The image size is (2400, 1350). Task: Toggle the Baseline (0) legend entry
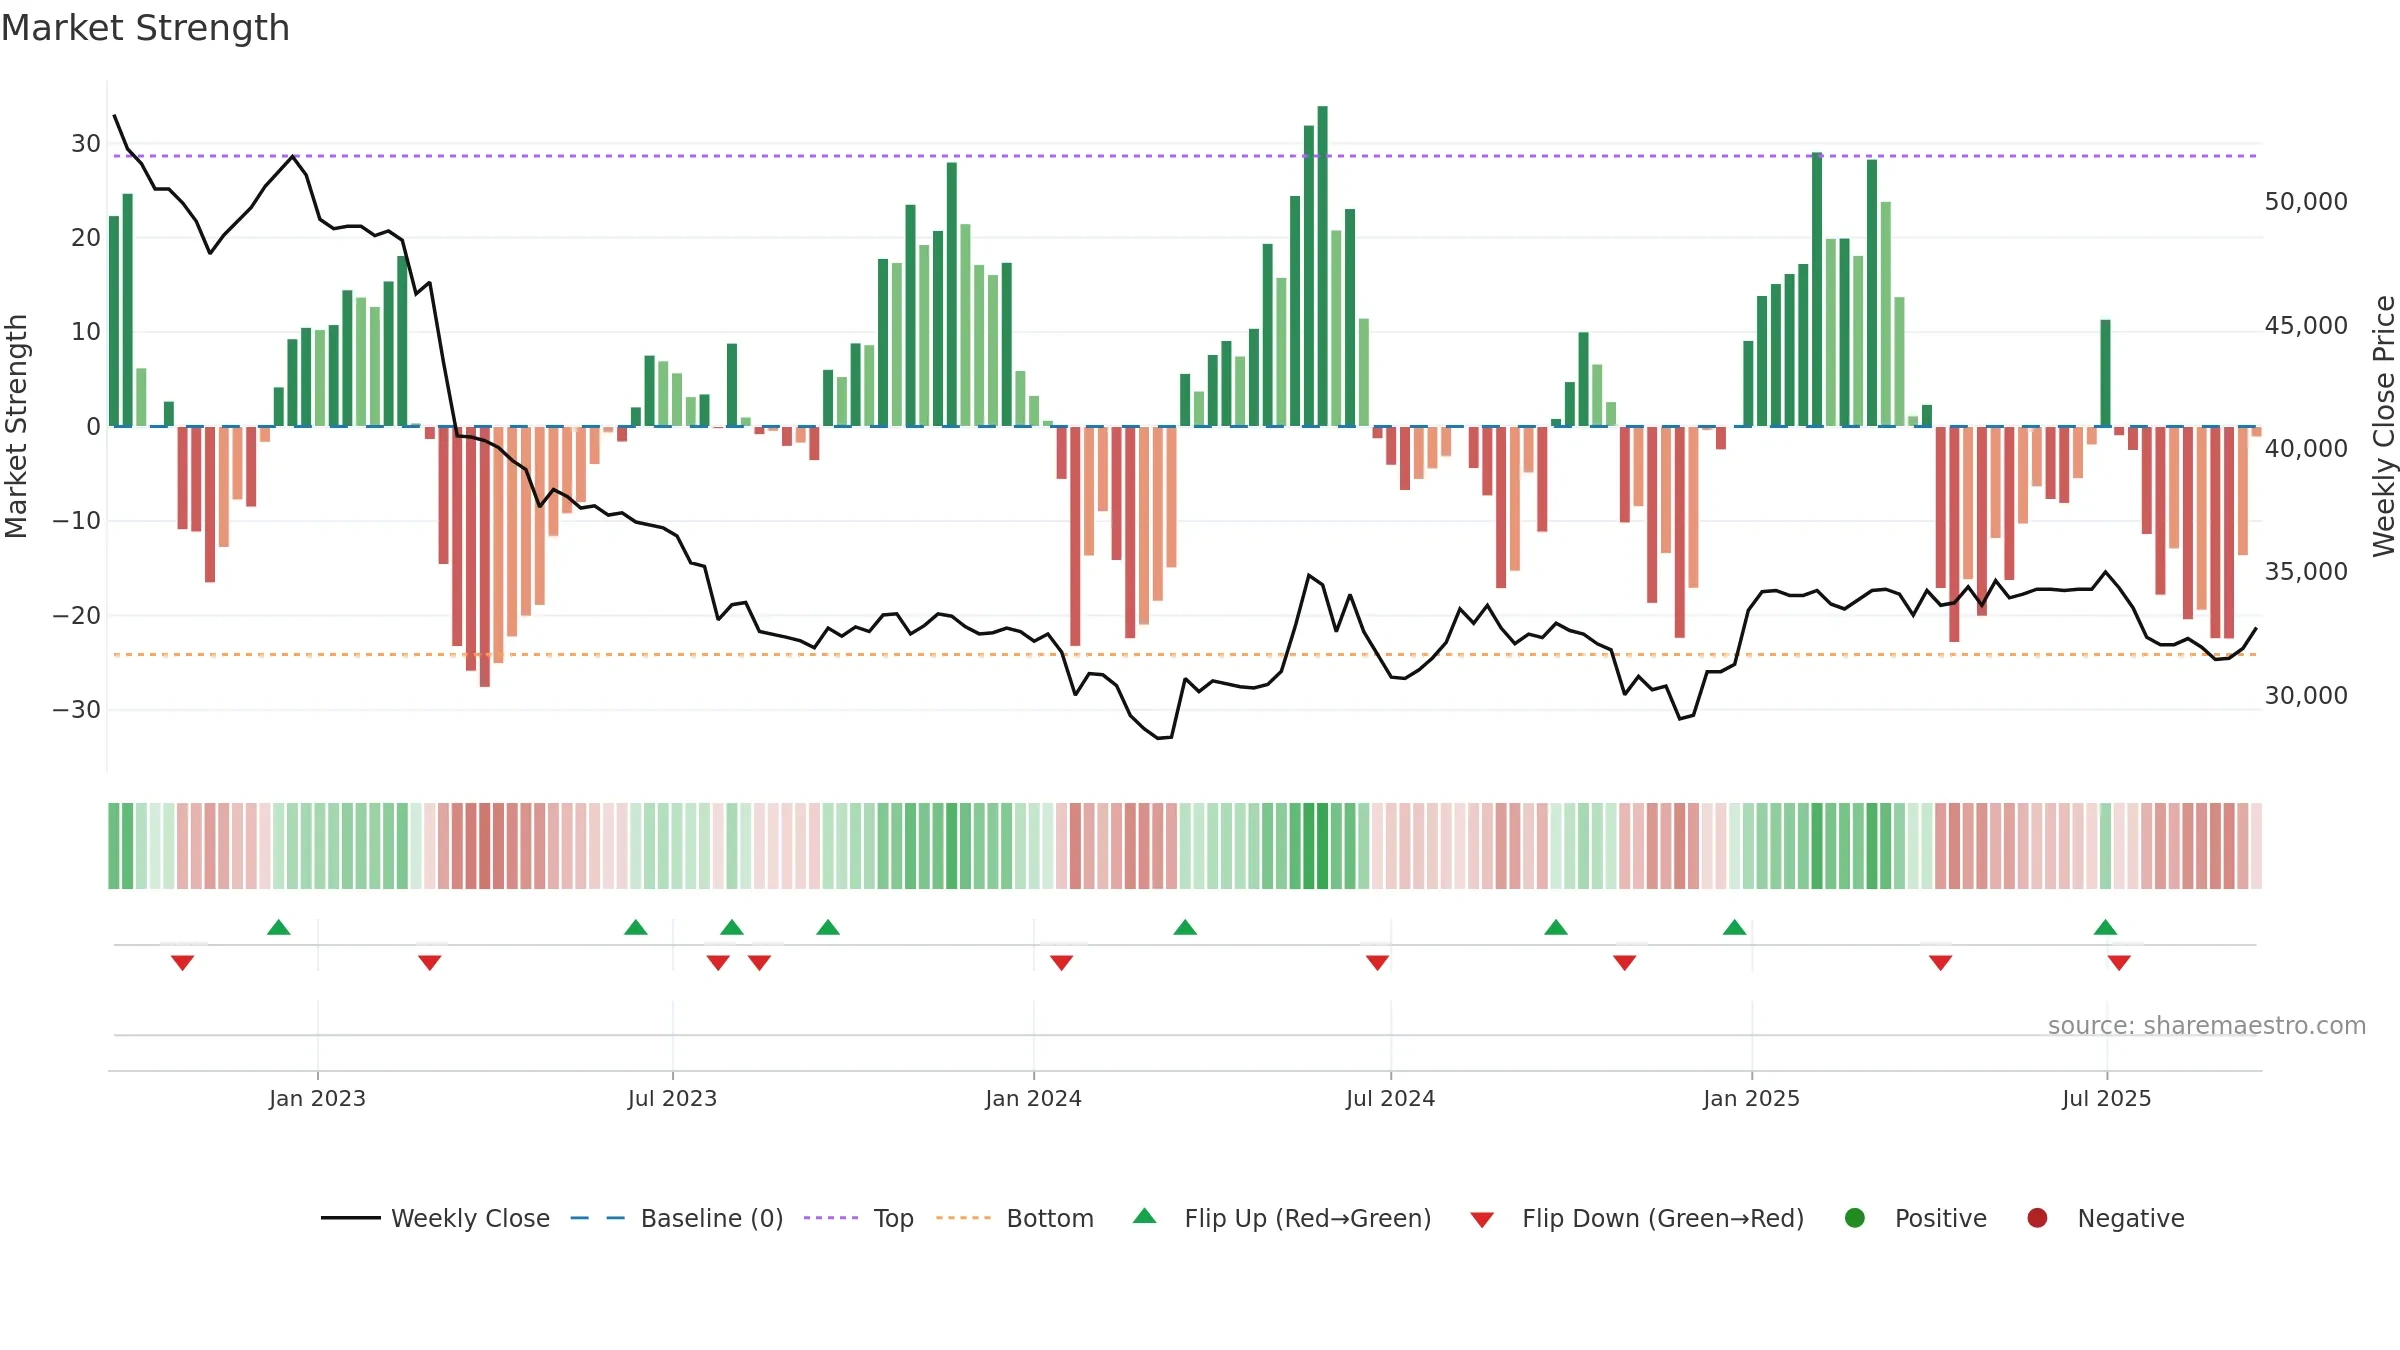pos(677,1218)
